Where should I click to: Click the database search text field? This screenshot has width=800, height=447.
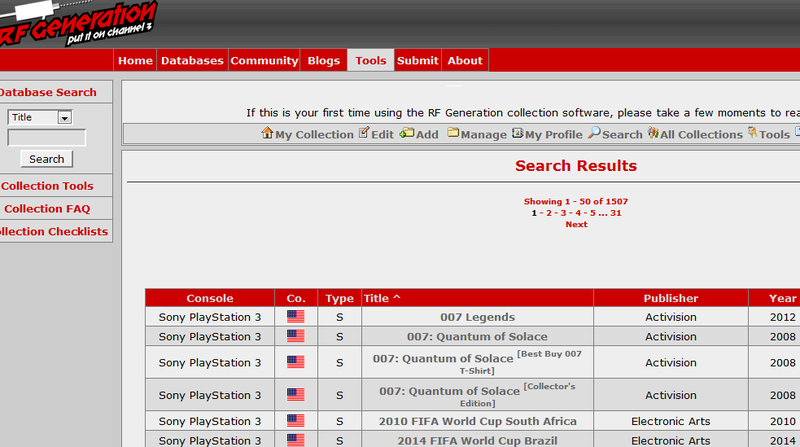click(46, 138)
